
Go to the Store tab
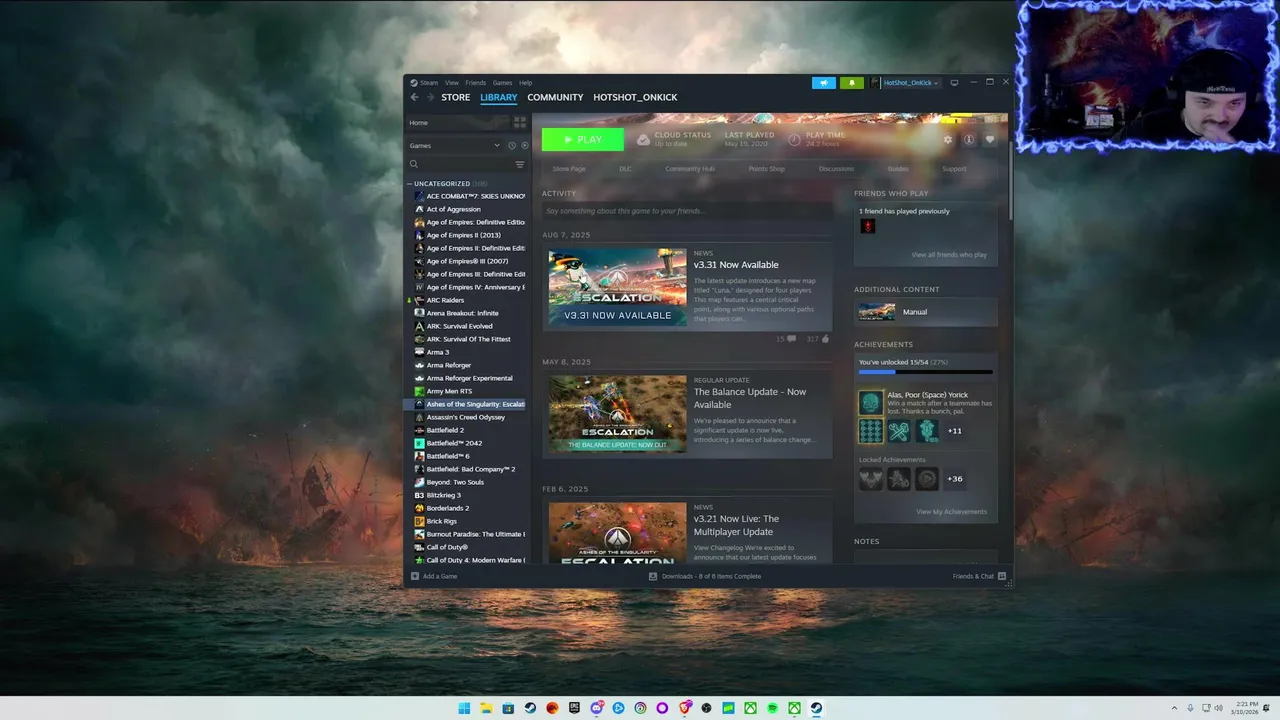coord(456,97)
